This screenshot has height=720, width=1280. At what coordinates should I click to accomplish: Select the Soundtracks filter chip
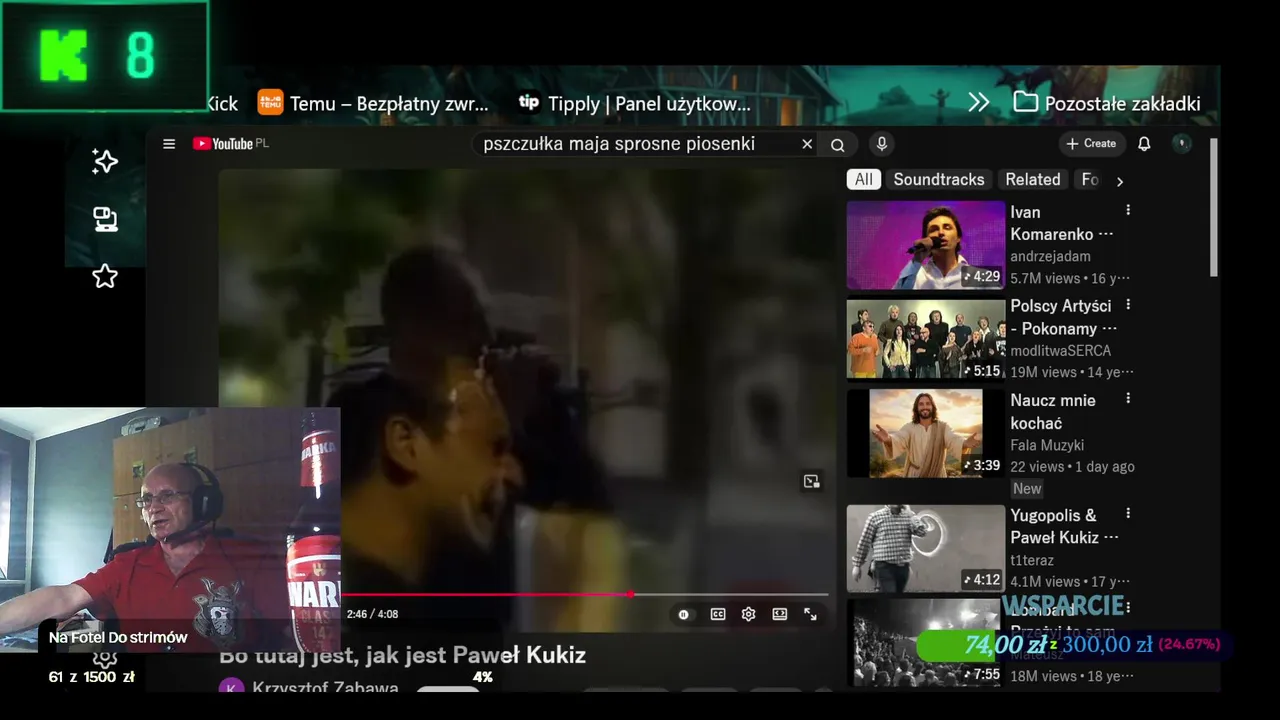(939, 180)
